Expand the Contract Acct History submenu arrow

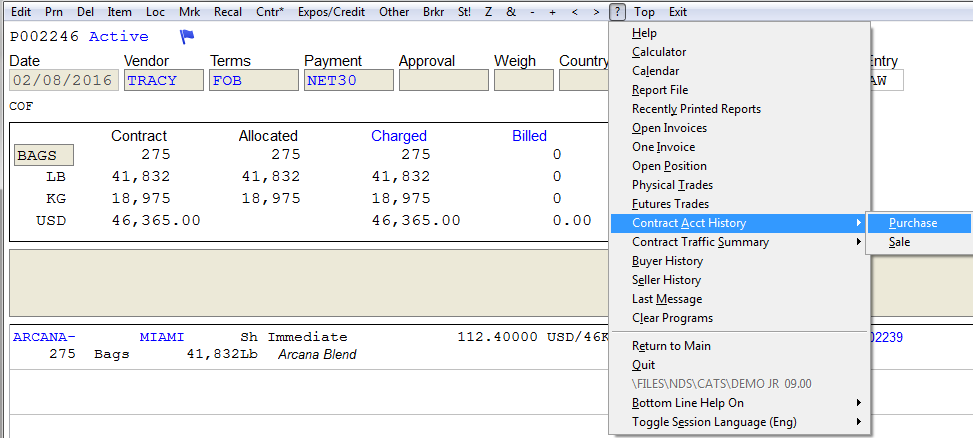tap(859, 223)
